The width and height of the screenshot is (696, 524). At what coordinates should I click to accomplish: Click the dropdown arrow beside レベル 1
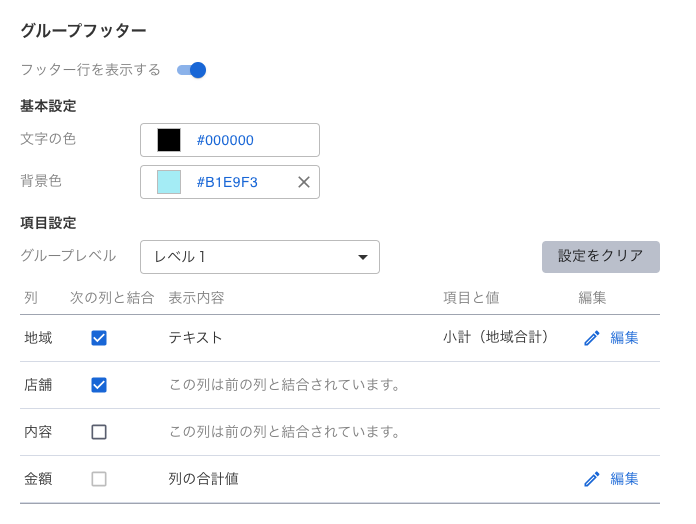[x=363, y=257]
